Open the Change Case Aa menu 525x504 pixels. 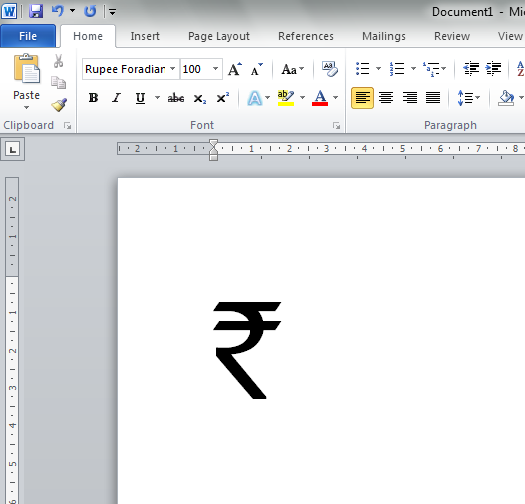(x=292, y=69)
